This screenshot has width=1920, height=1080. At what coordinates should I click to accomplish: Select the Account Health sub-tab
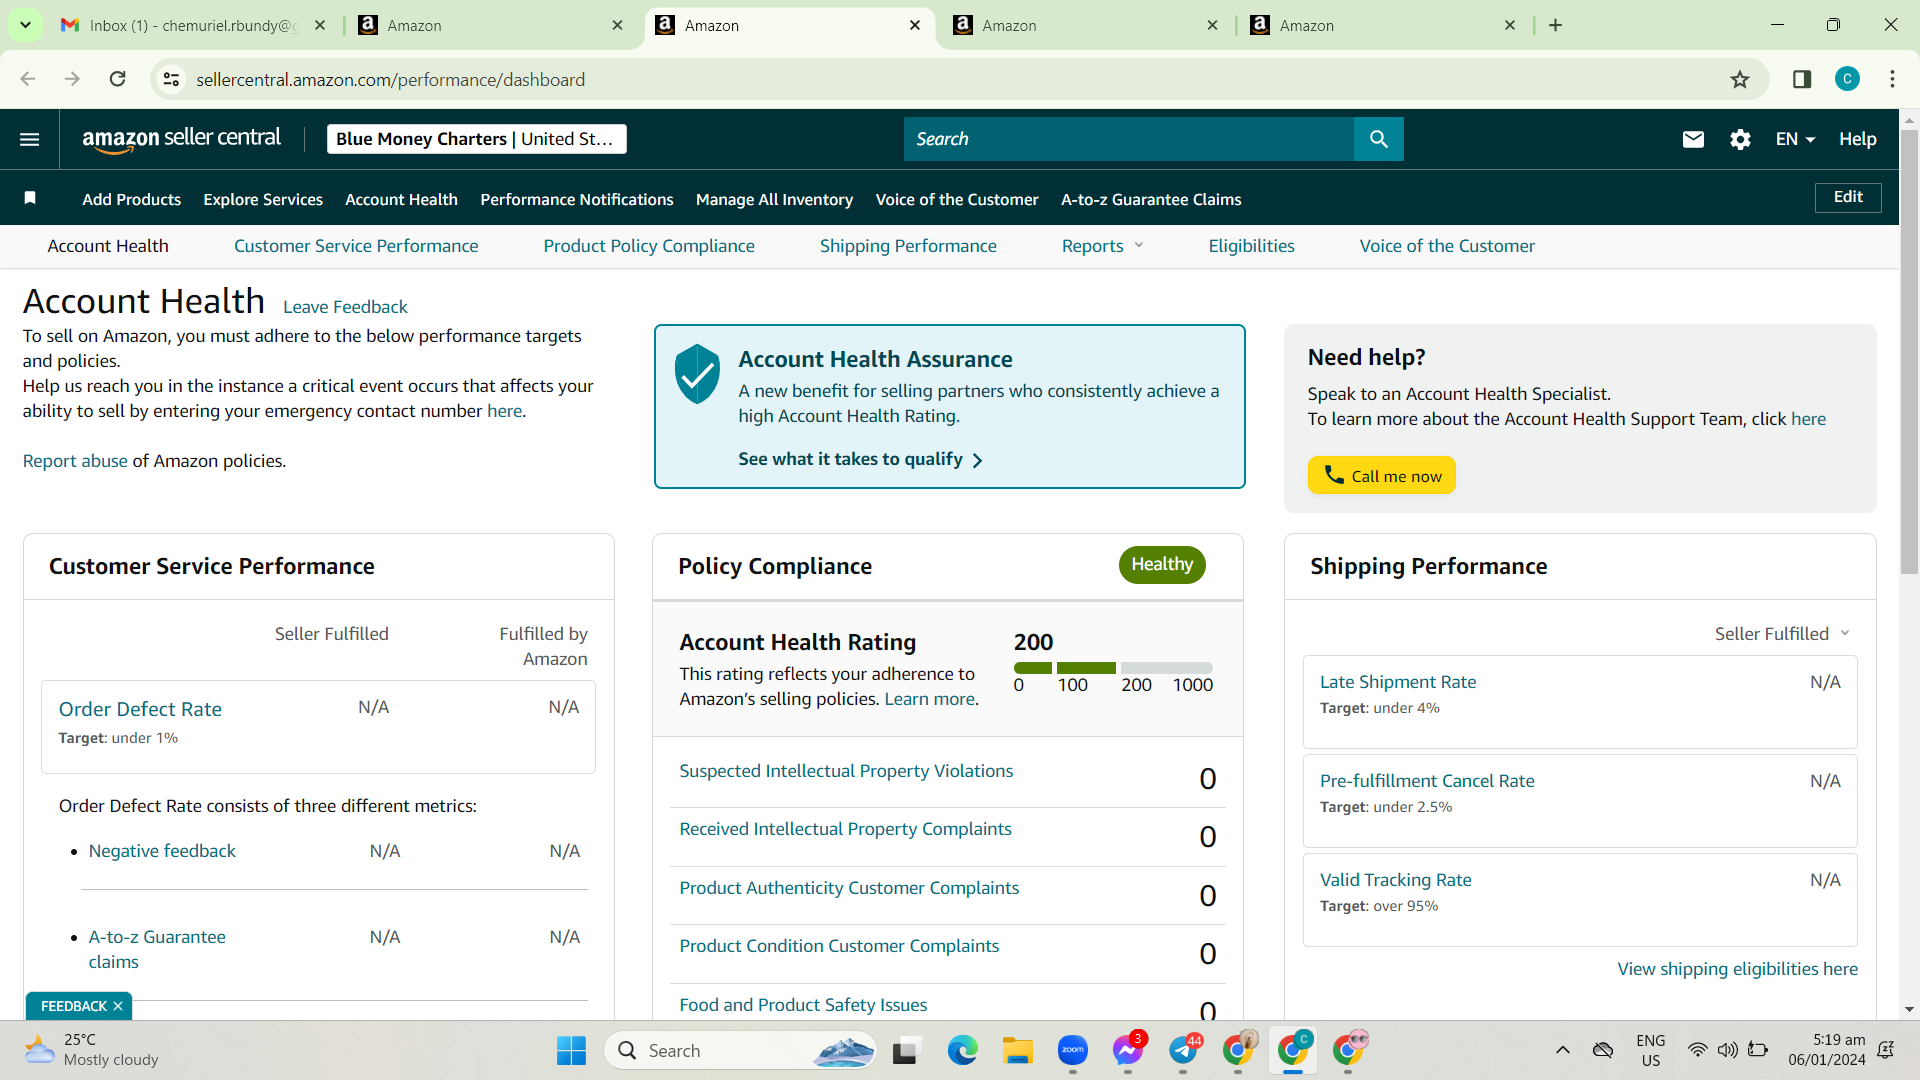click(108, 246)
